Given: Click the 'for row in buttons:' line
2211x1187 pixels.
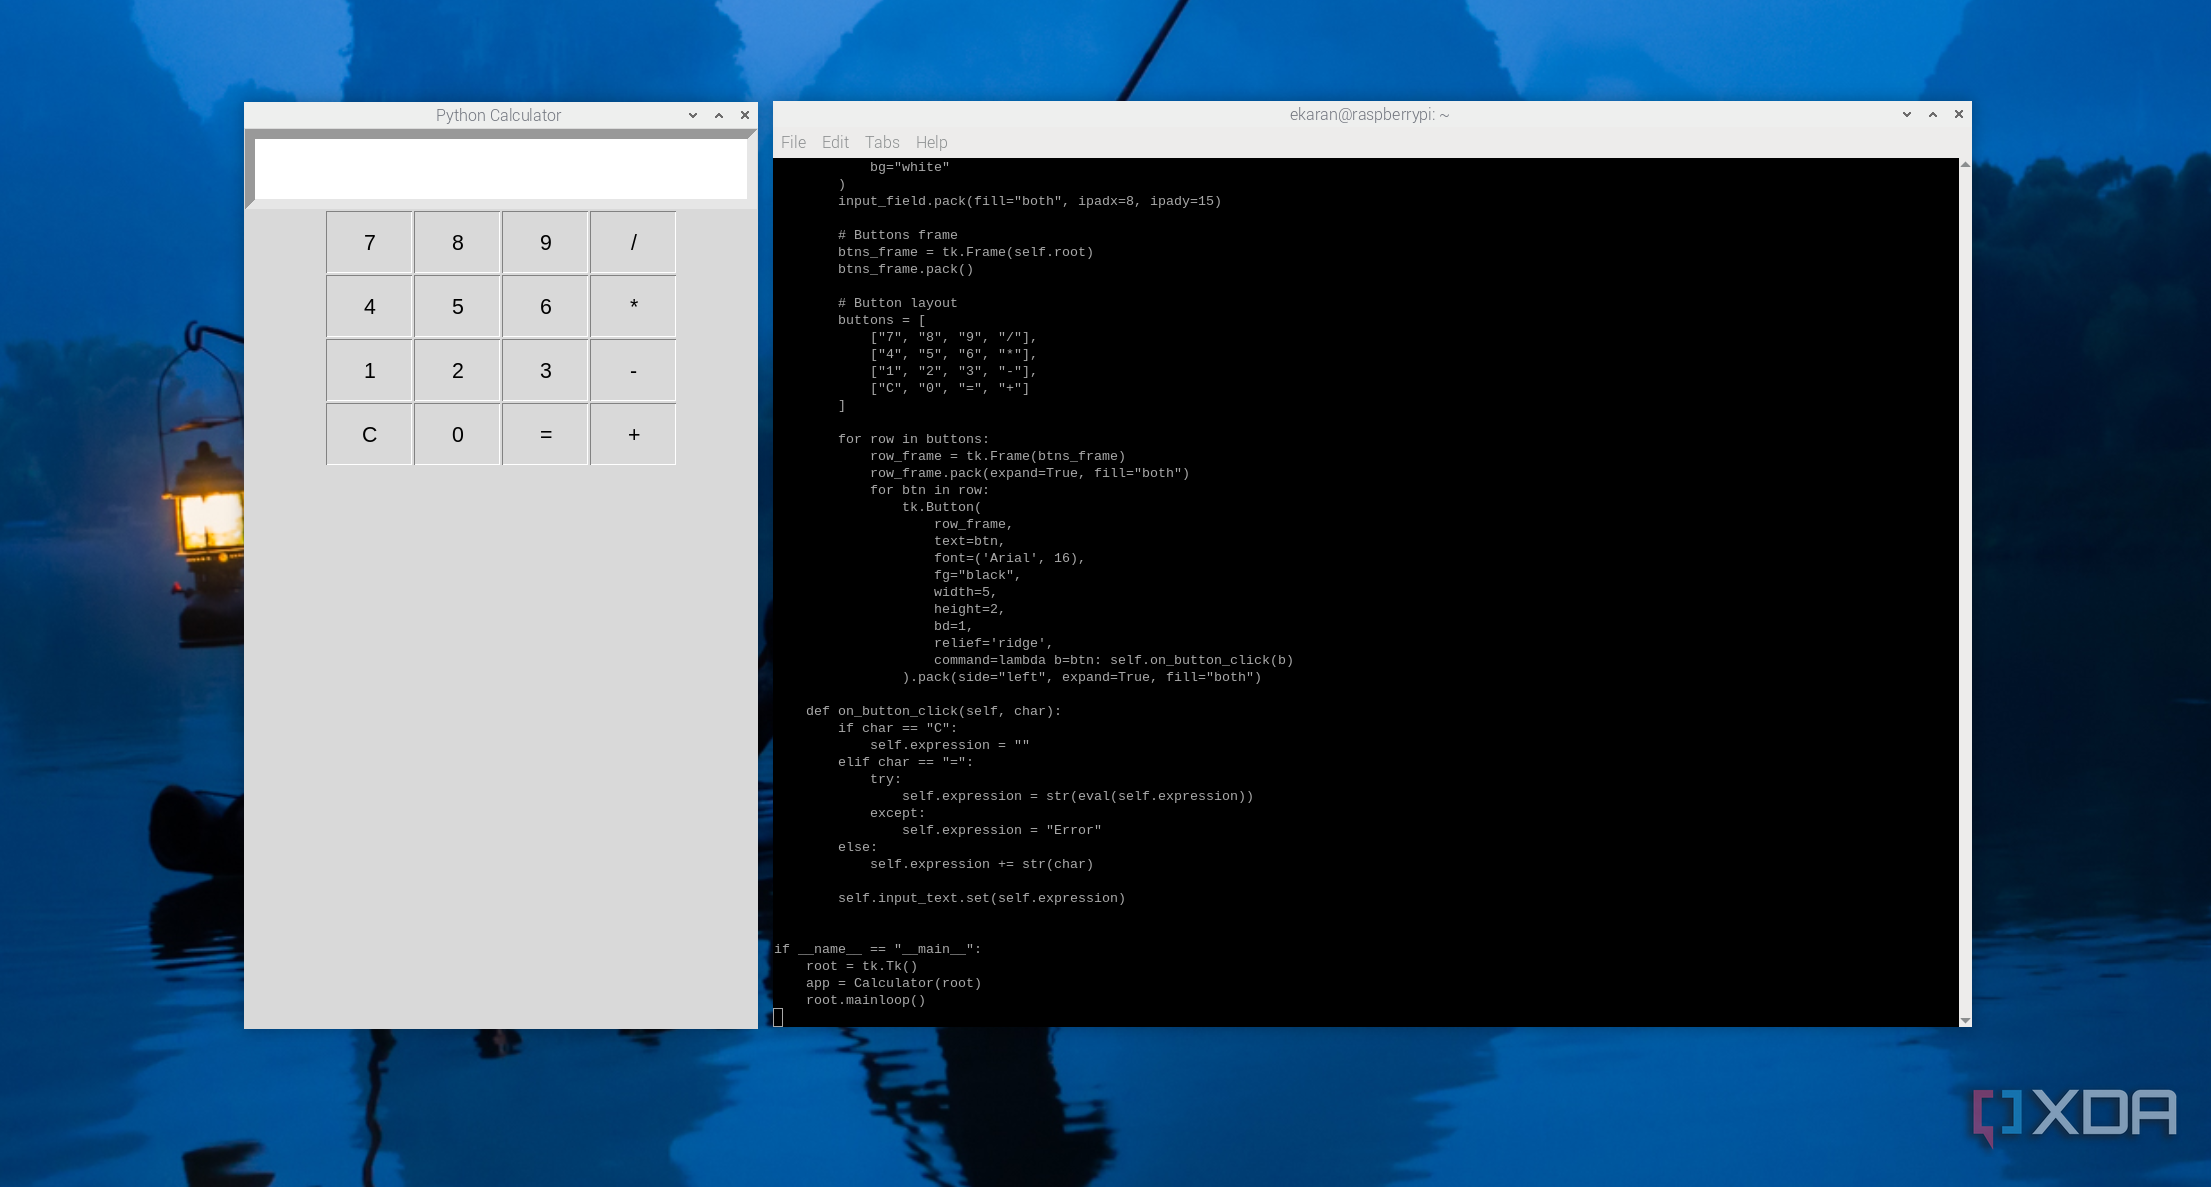Looking at the screenshot, I should [x=913, y=439].
